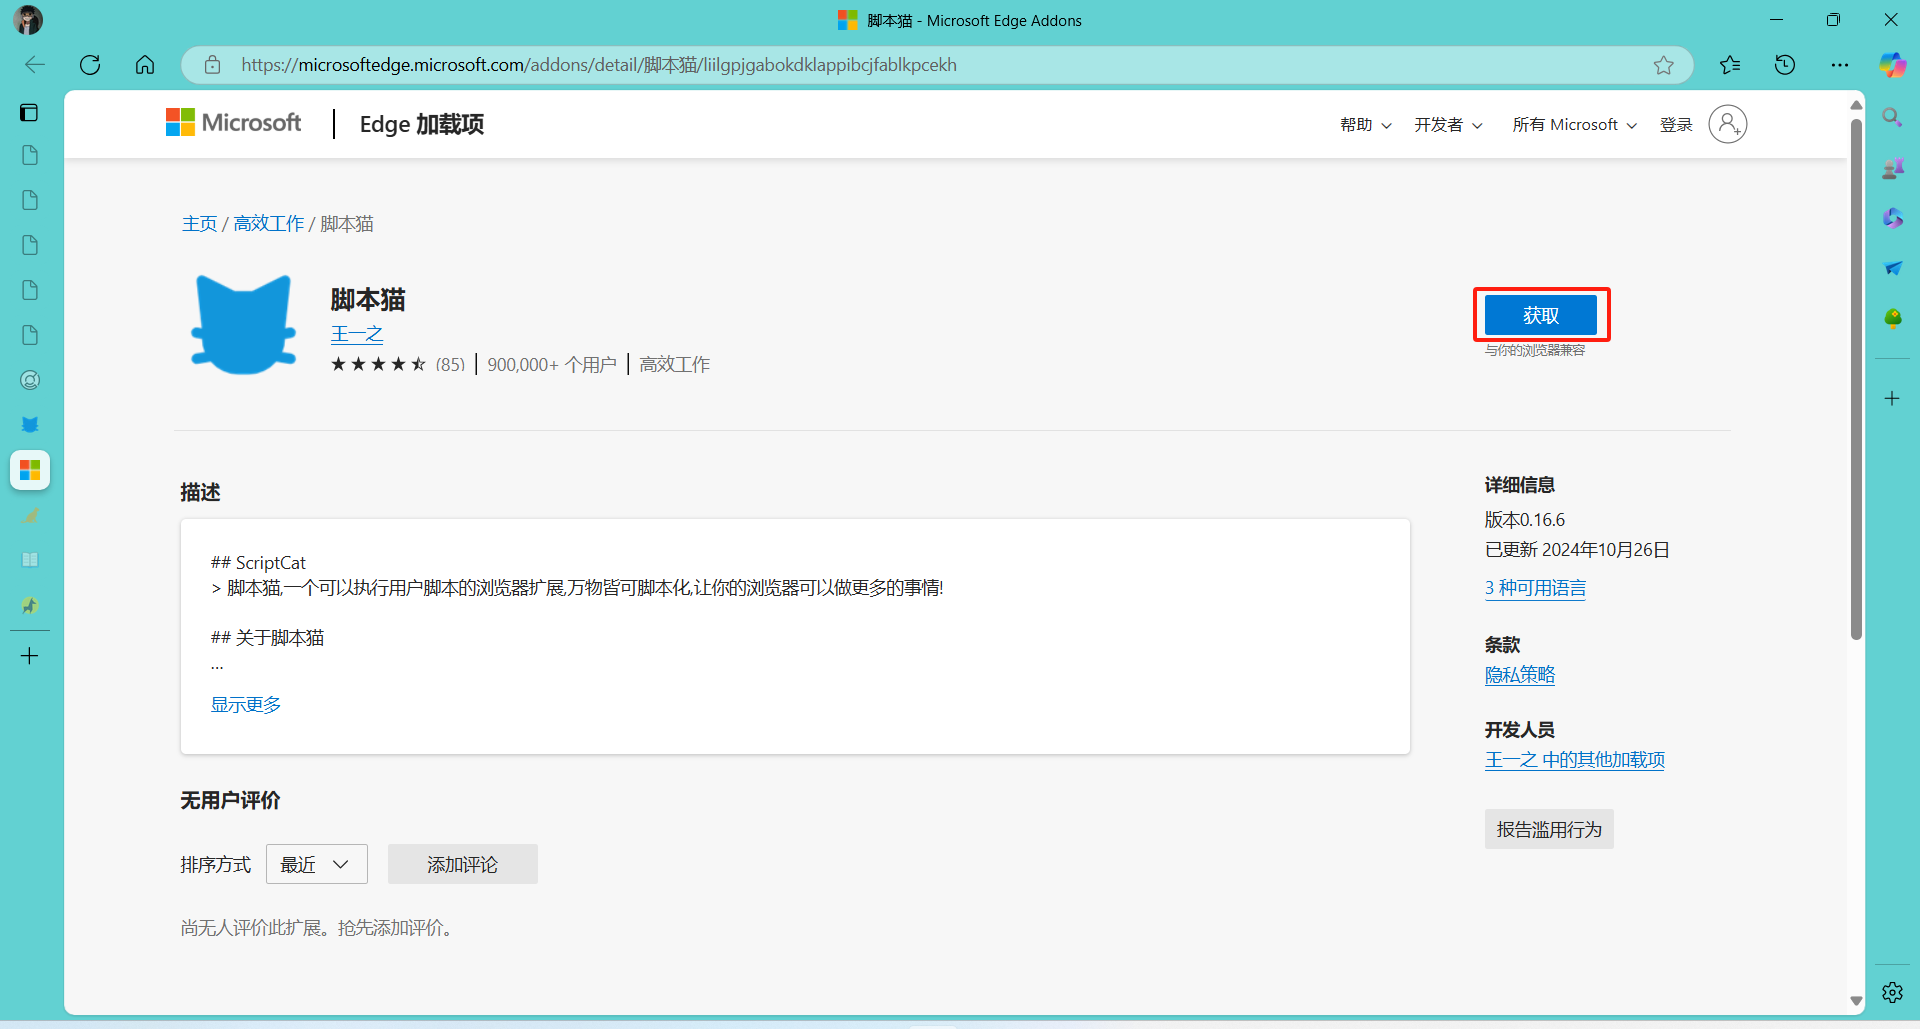Click the sign-in user account icon
Image resolution: width=1920 pixels, height=1029 pixels.
tap(1727, 124)
